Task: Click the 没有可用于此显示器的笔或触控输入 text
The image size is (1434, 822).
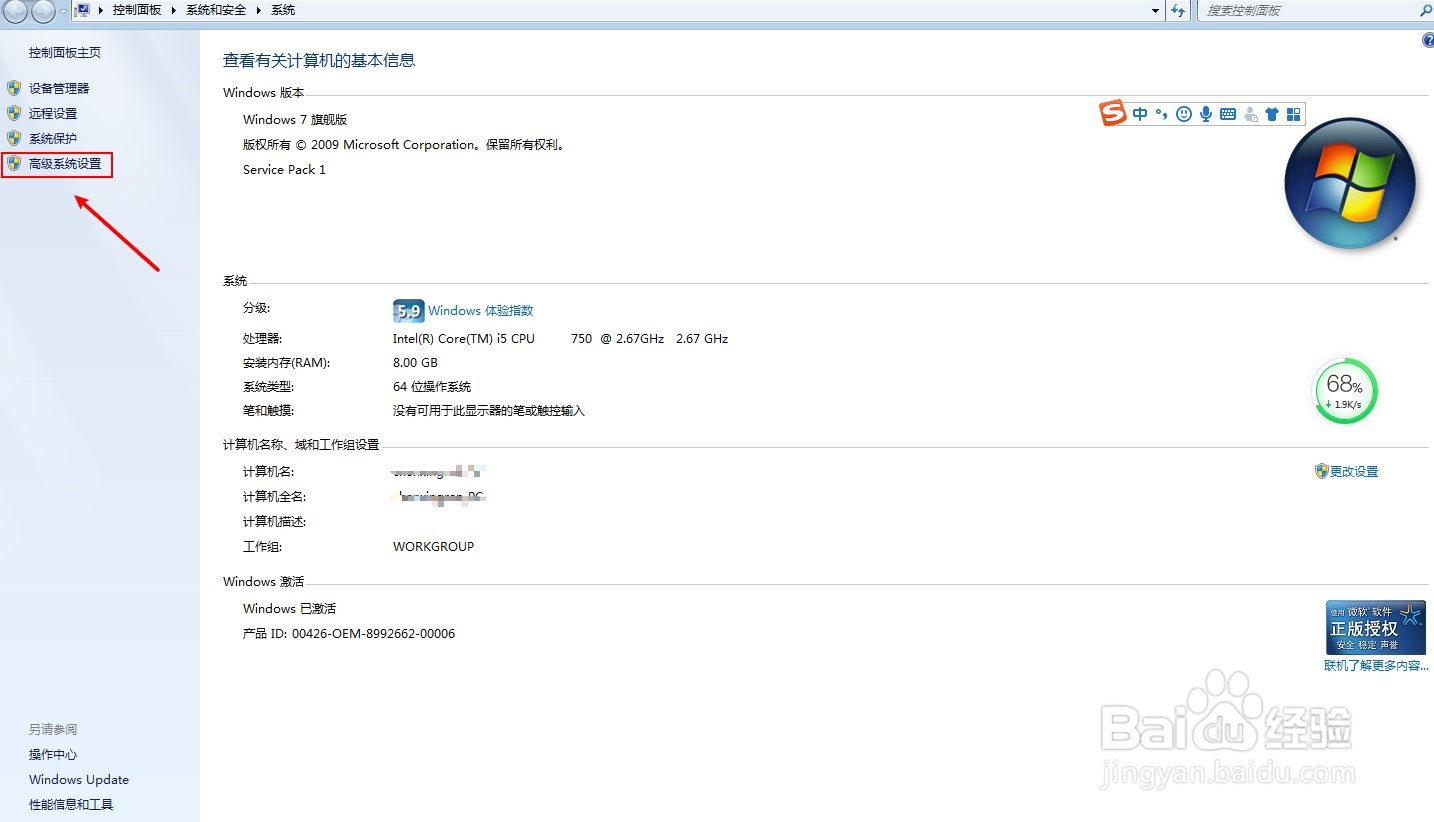Action: click(489, 410)
